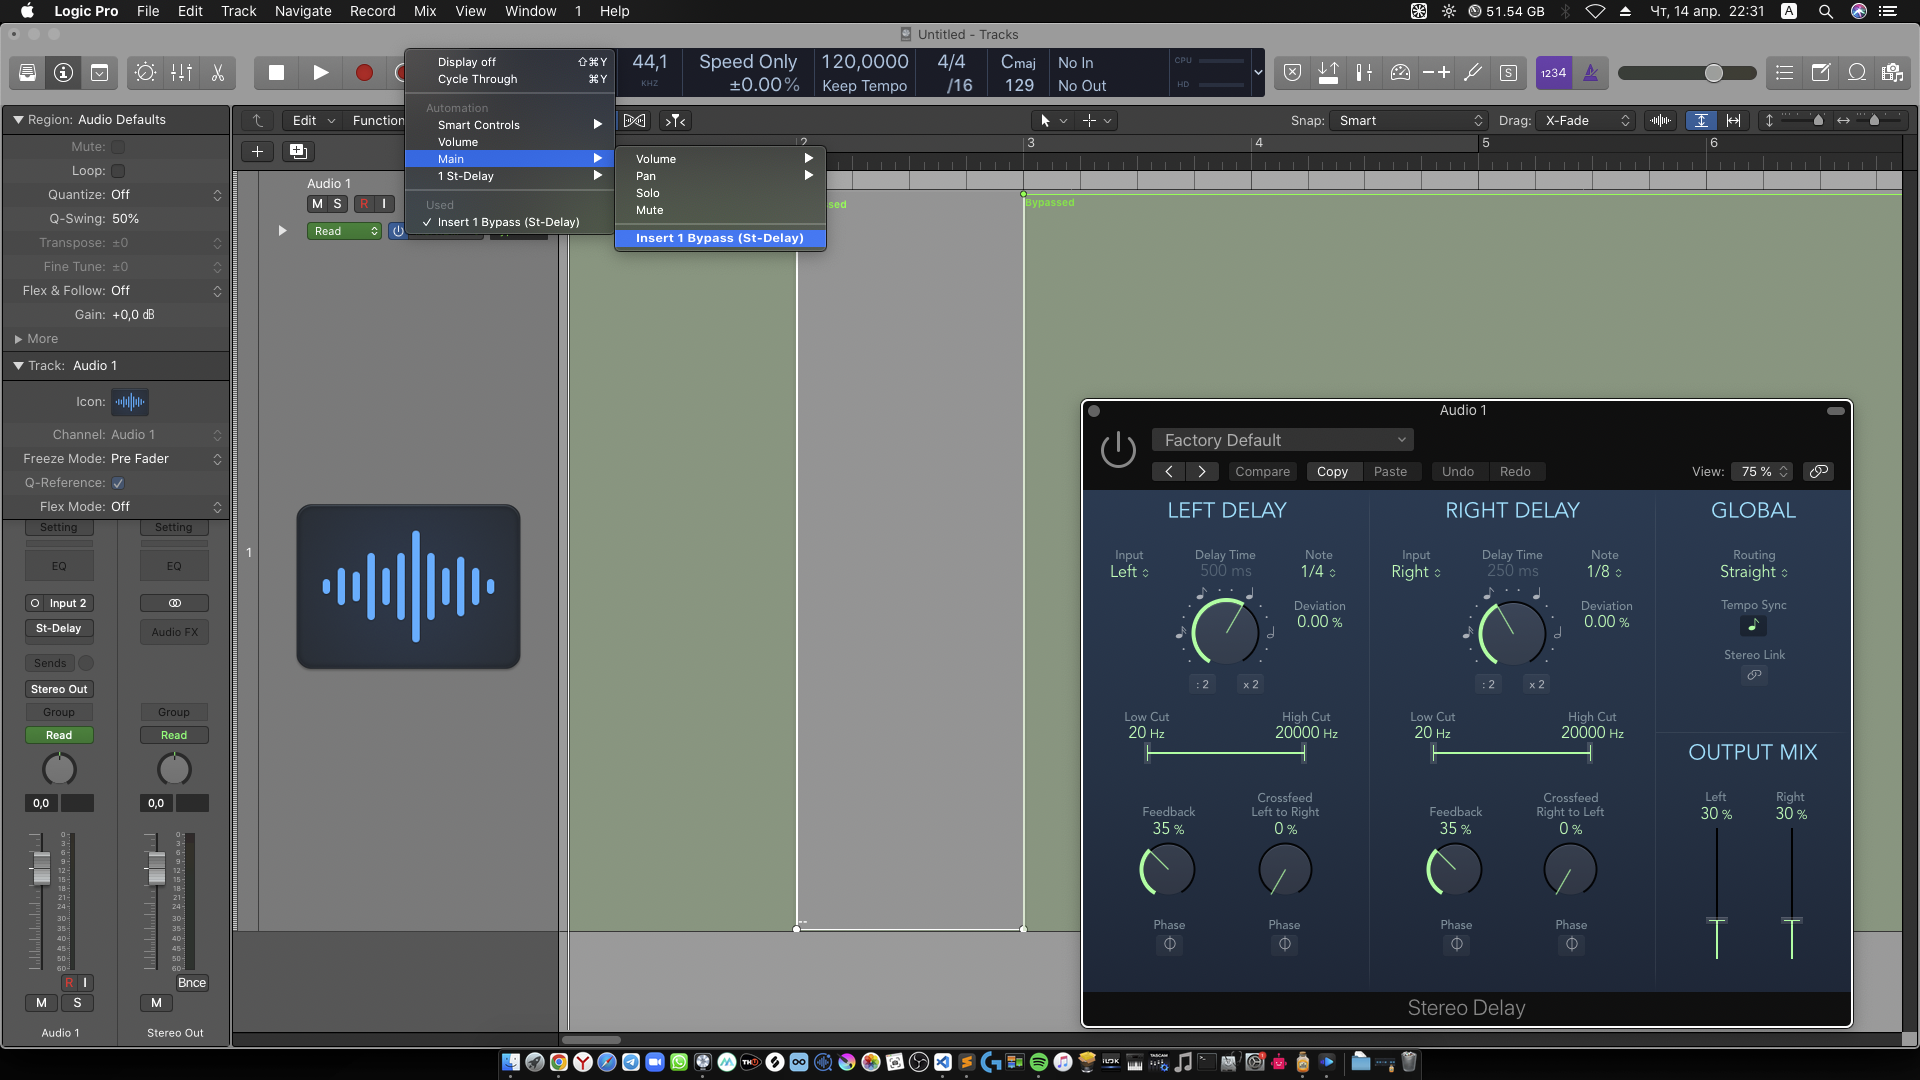Toggle waveform zoom button
The height and width of the screenshot is (1080, 1920).
1660,121
